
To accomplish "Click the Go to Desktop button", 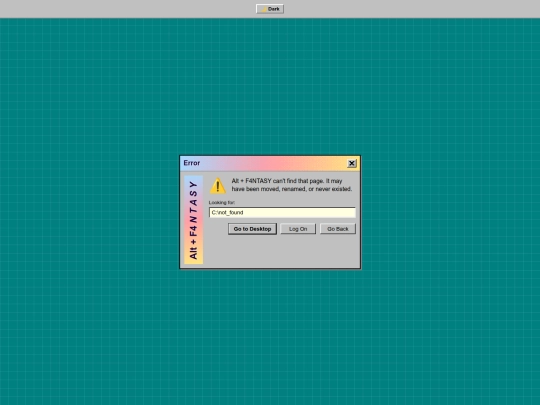I will pos(252,229).
